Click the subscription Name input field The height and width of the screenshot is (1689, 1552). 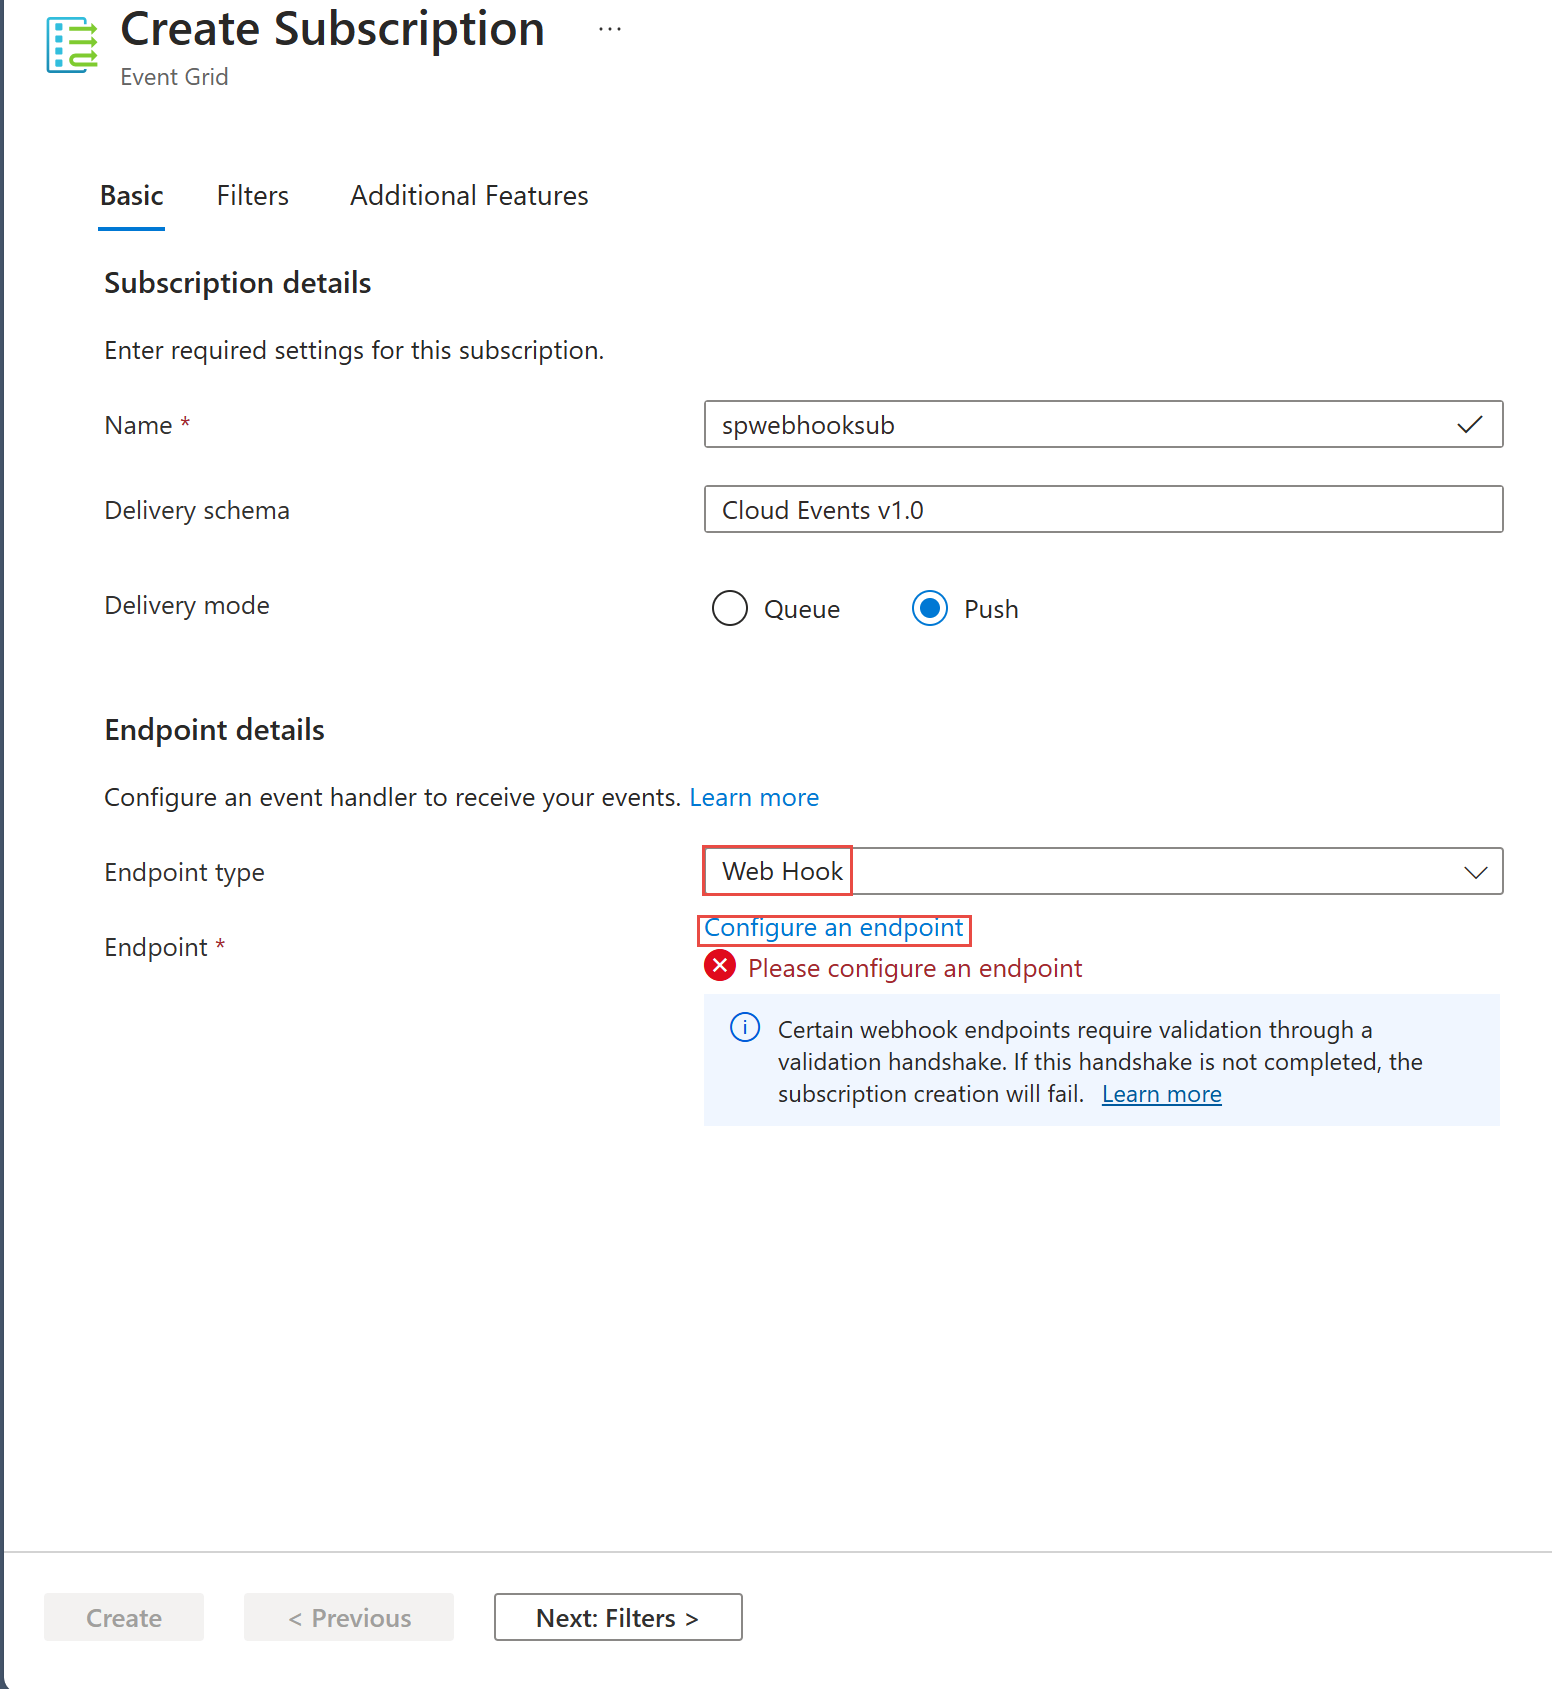pos(1080,425)
